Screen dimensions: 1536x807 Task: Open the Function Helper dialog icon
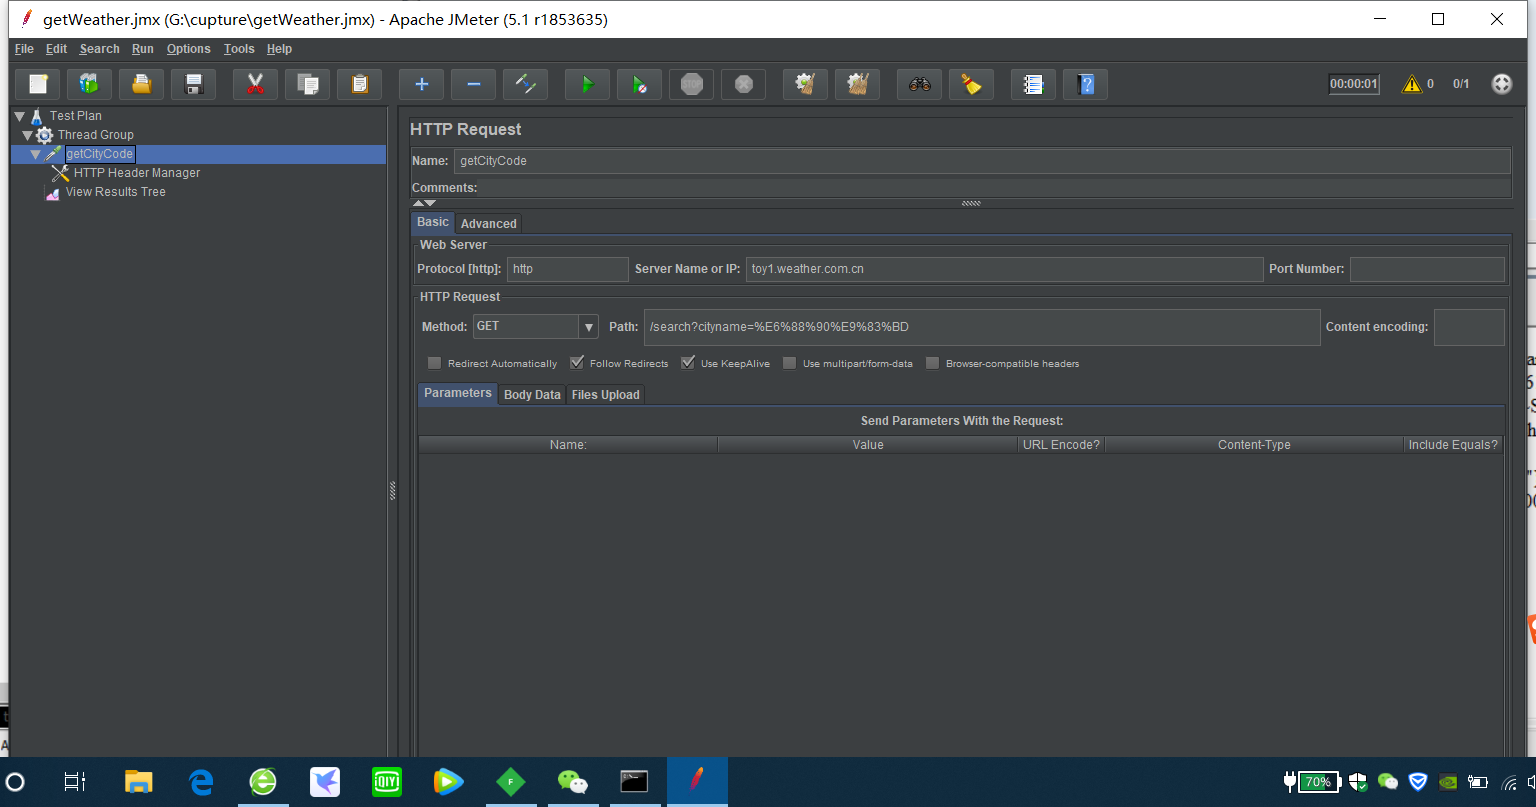1034,85
